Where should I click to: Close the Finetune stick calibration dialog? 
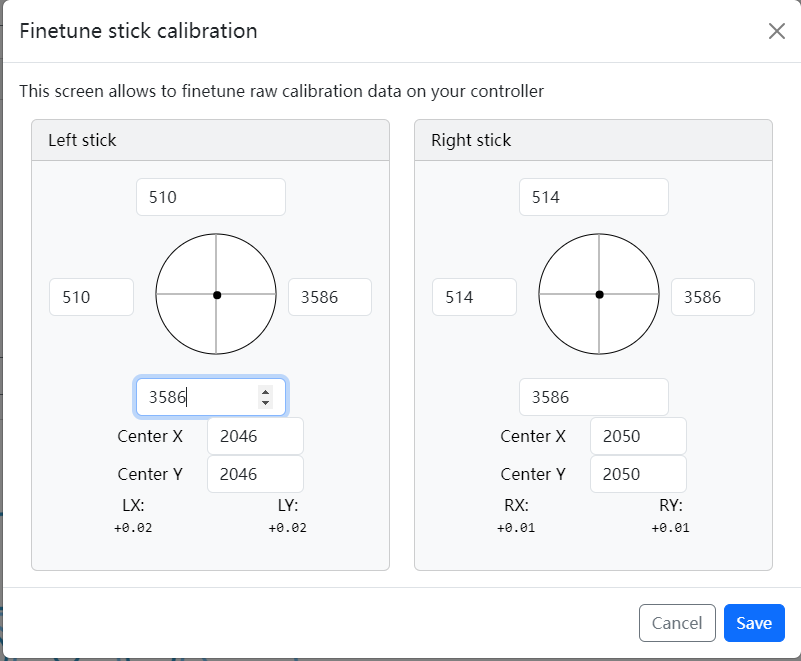pos(776,31)
